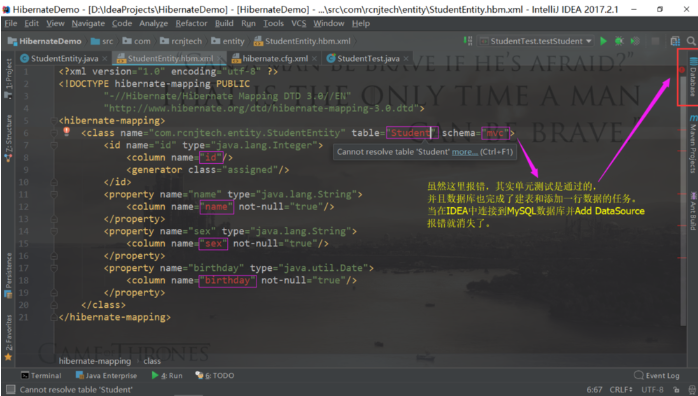Open the Tools menu

[x=273, y=24]
